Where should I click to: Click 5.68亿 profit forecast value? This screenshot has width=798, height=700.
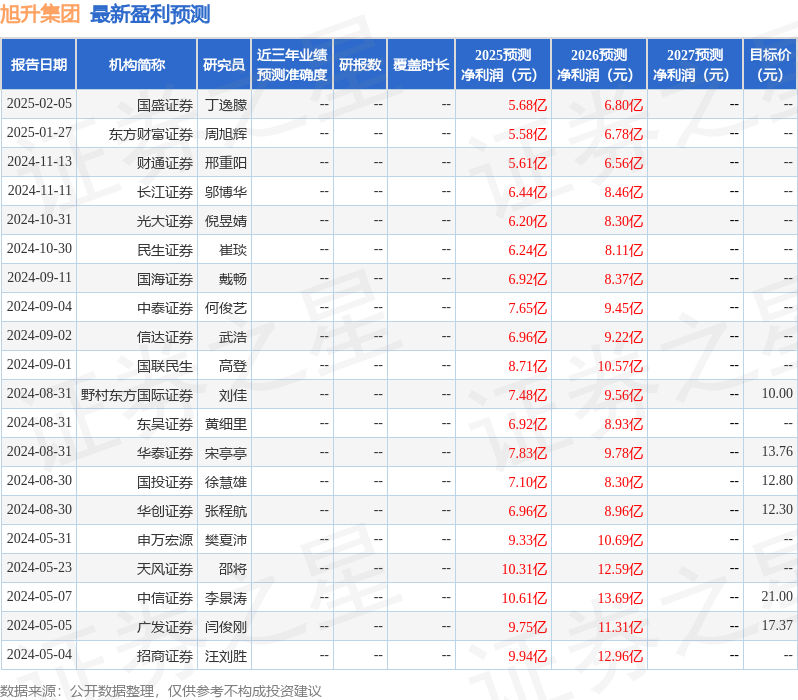coord(528,105)
